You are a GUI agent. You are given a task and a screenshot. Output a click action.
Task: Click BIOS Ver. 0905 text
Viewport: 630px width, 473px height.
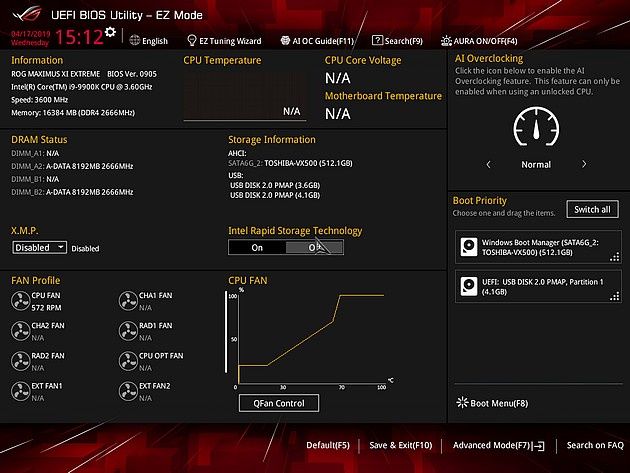click(x=132, y=74)
